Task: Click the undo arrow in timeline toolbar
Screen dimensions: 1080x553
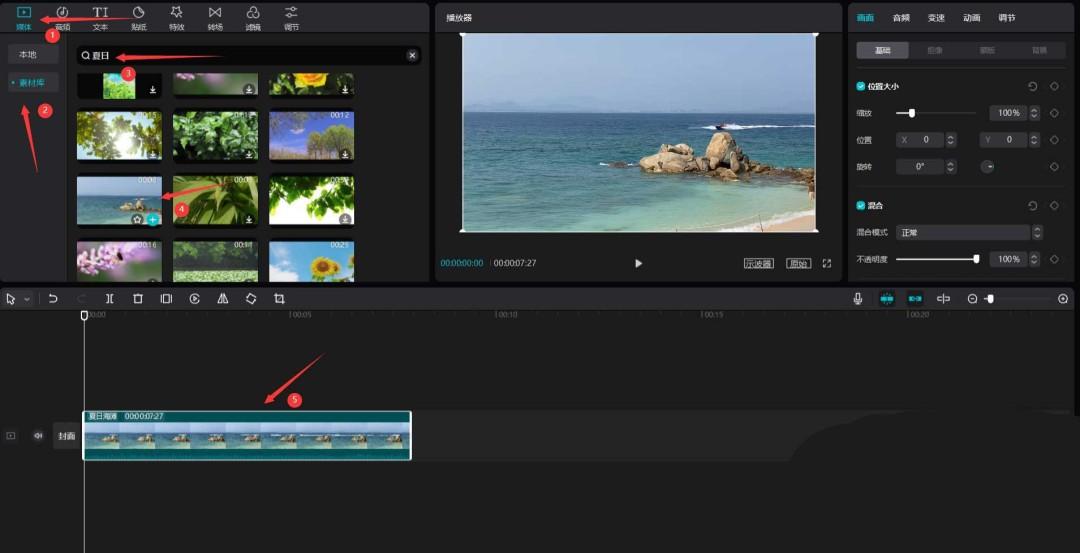Action: click(53, 299)
